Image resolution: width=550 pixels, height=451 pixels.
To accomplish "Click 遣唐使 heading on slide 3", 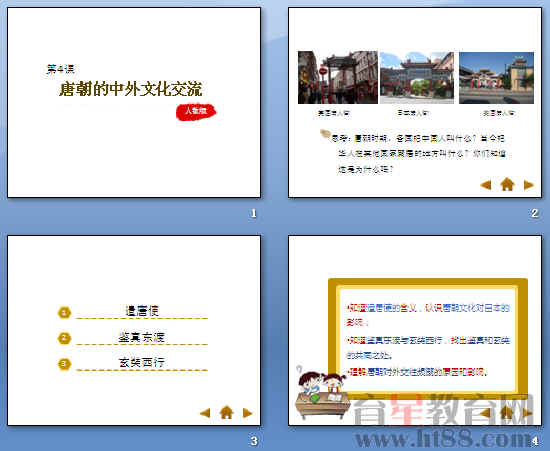I will pyautogui.click(x=142, y=311).
